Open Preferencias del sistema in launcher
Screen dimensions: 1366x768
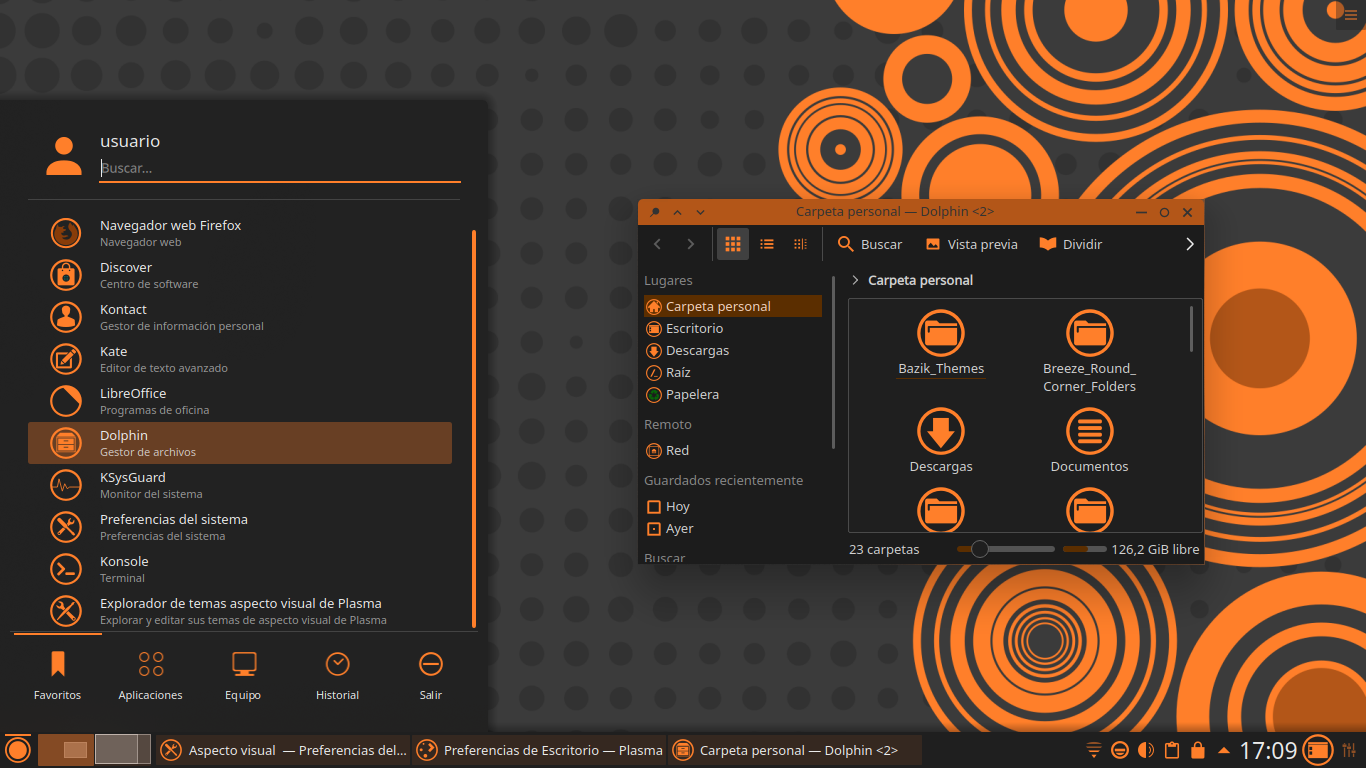240,527
